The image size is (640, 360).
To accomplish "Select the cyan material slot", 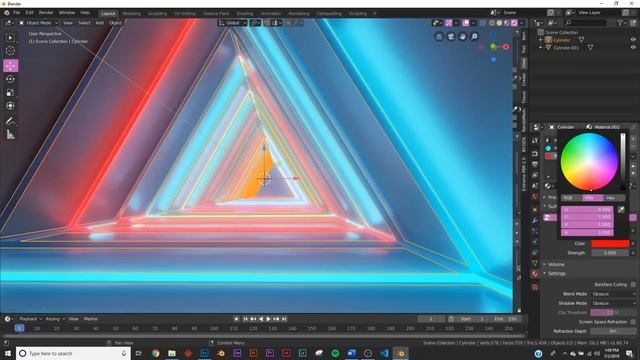I will click(x=549, y=148).
